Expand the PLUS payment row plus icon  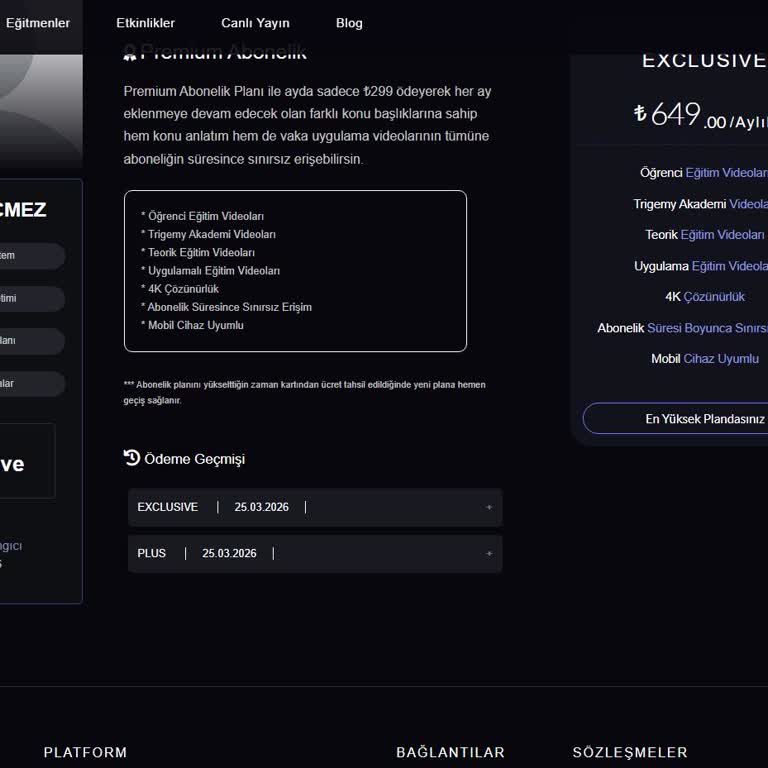[489, 553]
